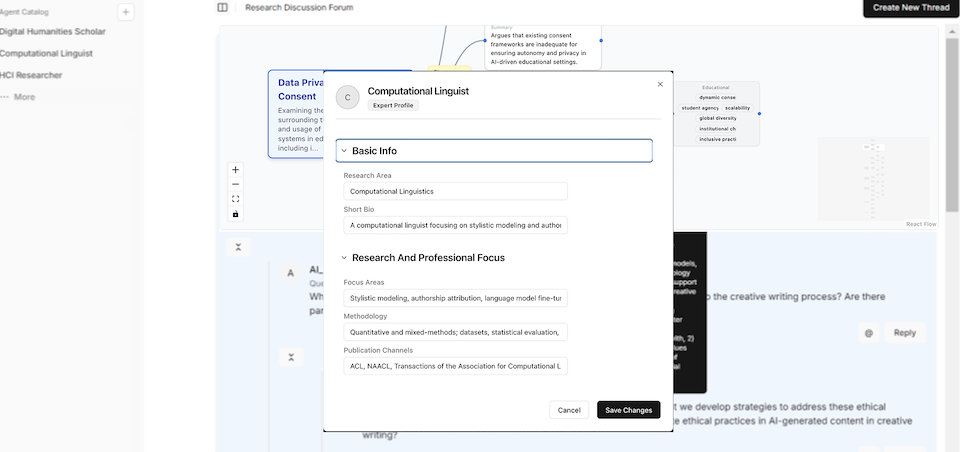Viewport: 960px width, 452px height.
Task: Mention user with the @ button
Action: click(x=868, y=333)
